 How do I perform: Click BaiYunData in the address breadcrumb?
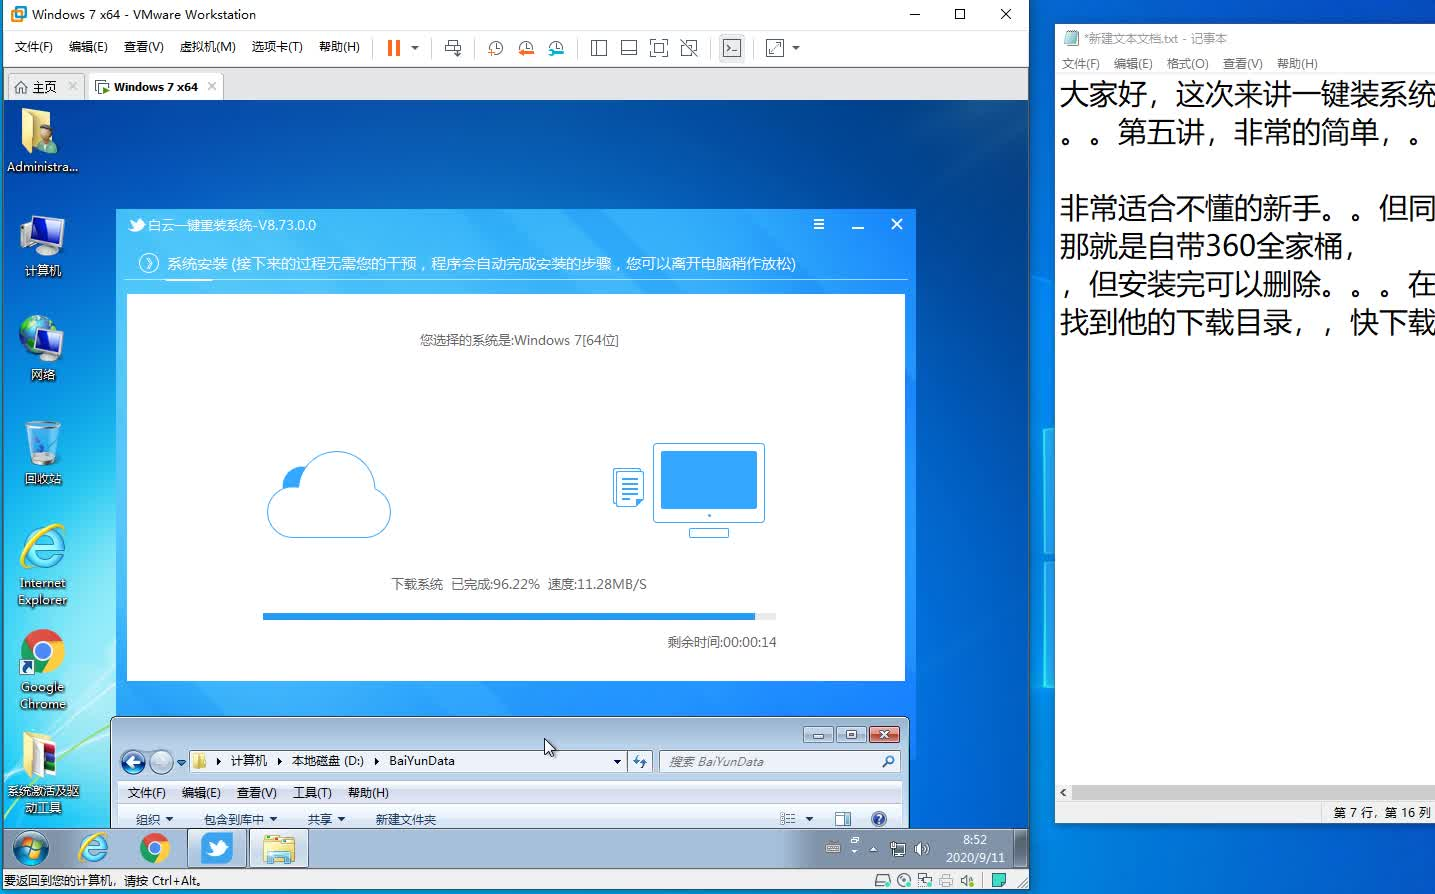coord(421,761)
